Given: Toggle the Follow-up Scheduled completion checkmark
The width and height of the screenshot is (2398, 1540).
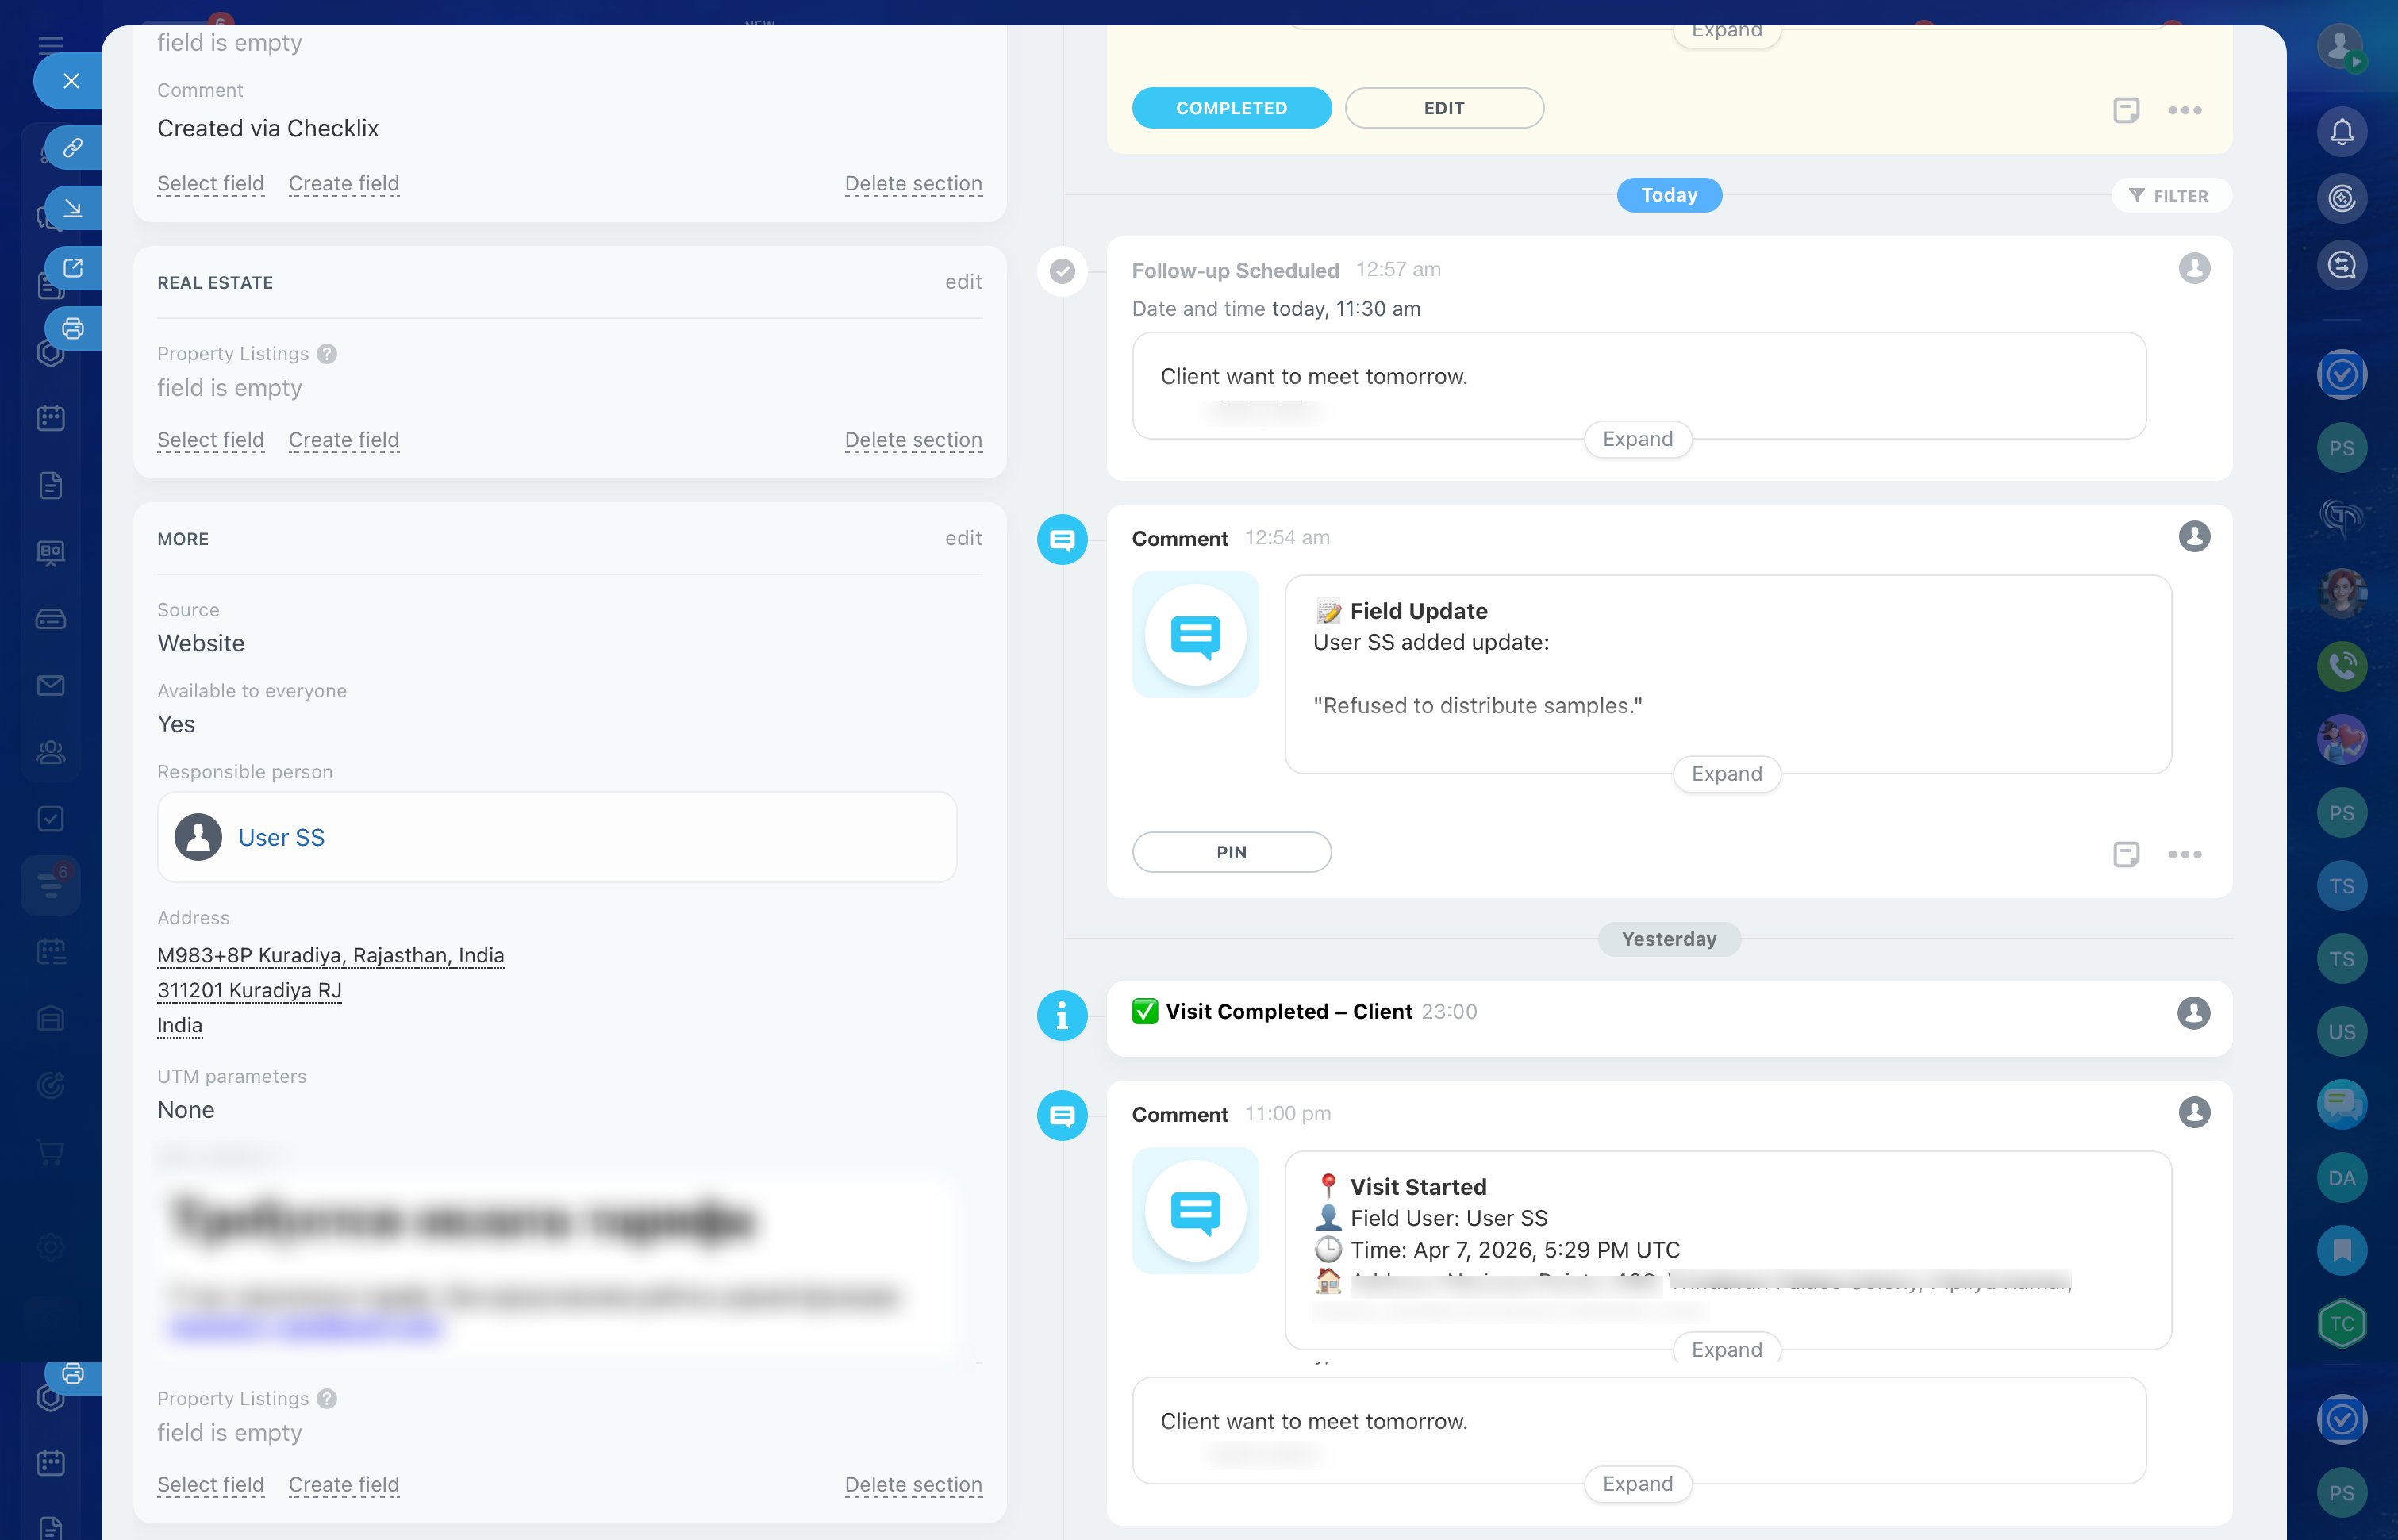Looking at the screenshot, I should click(1062, 271).
